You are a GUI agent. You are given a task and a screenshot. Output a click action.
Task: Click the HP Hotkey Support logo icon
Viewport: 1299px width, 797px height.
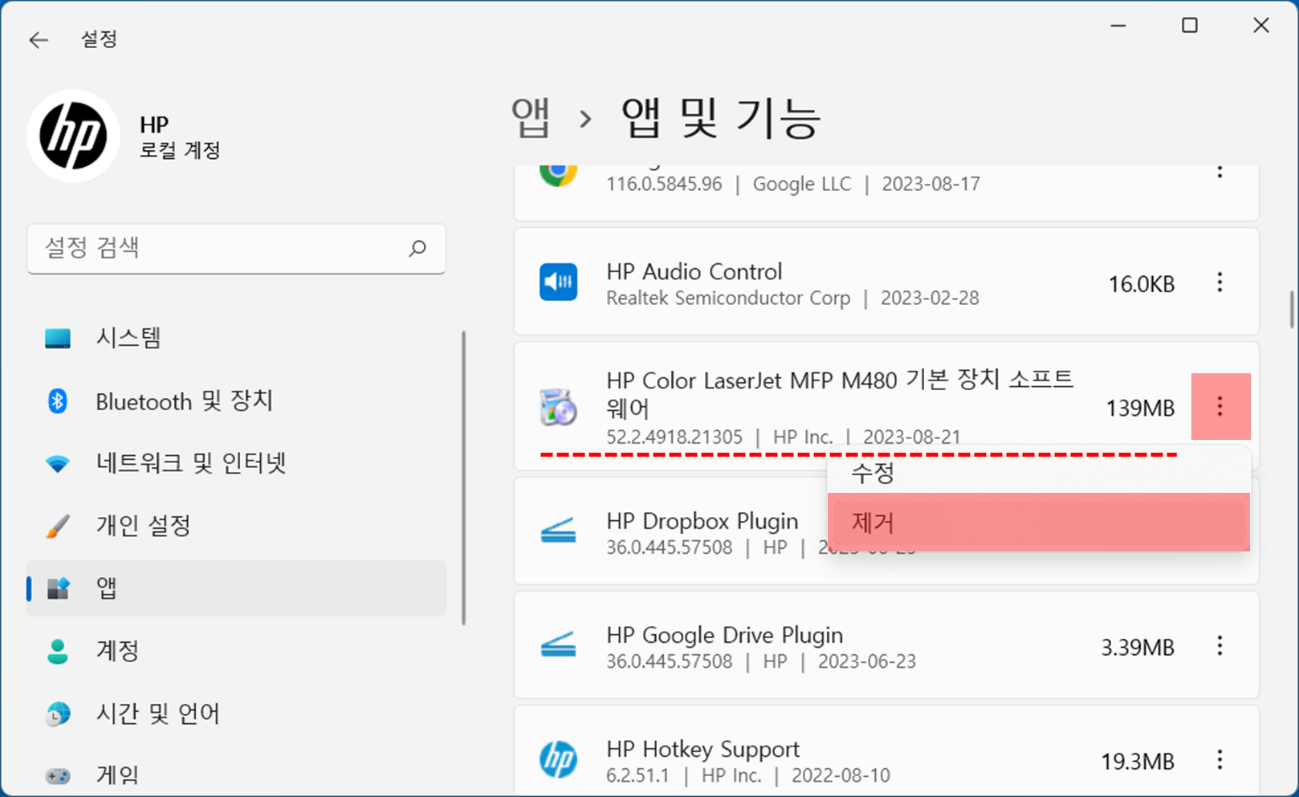pos(558,760)
